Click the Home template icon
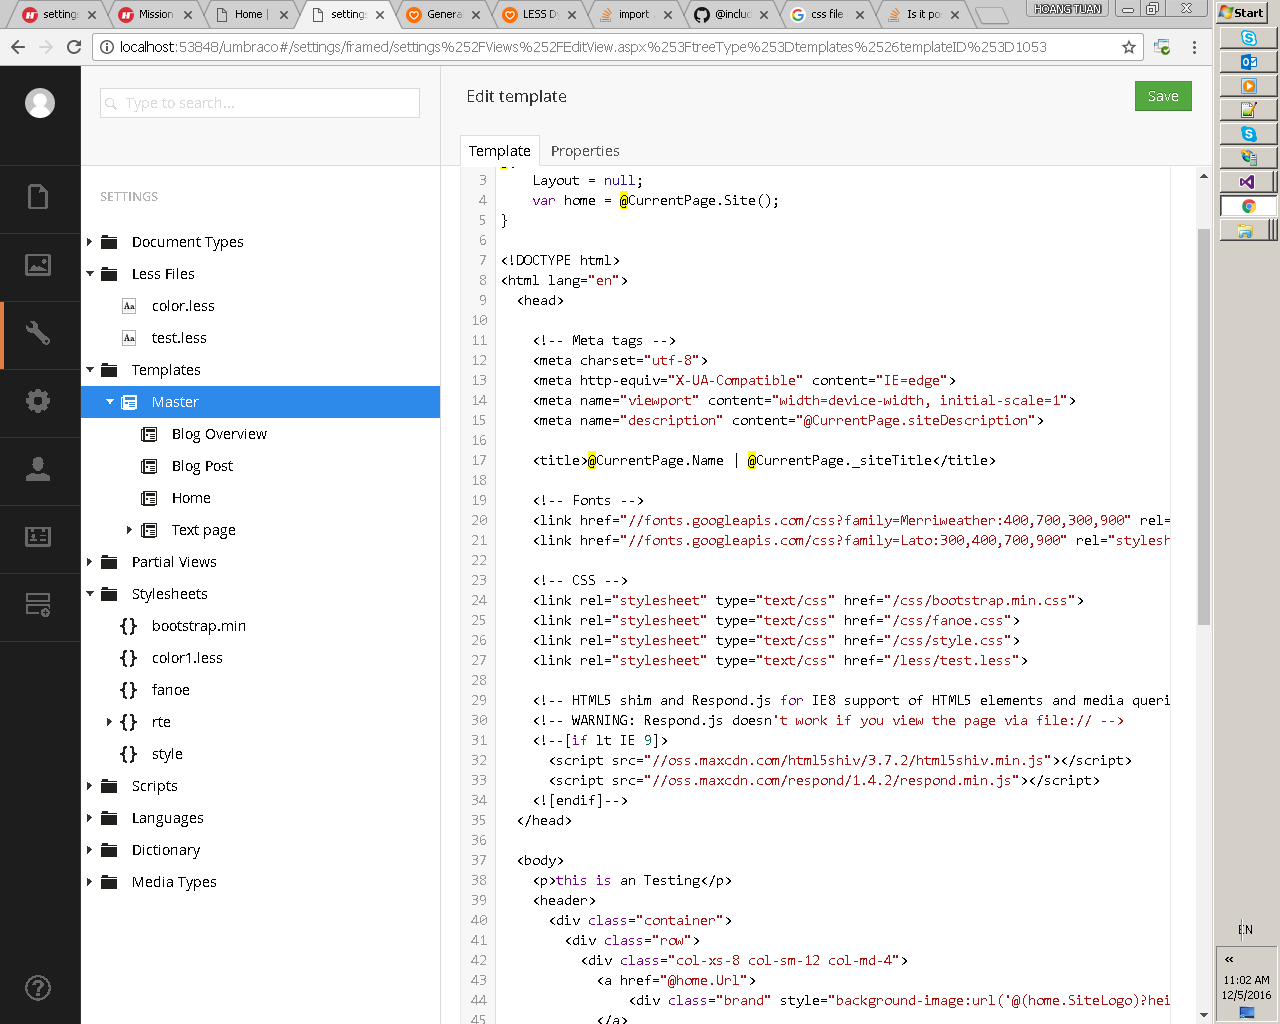Screen dimensions: 1280x1024 [x=149, y=498]
